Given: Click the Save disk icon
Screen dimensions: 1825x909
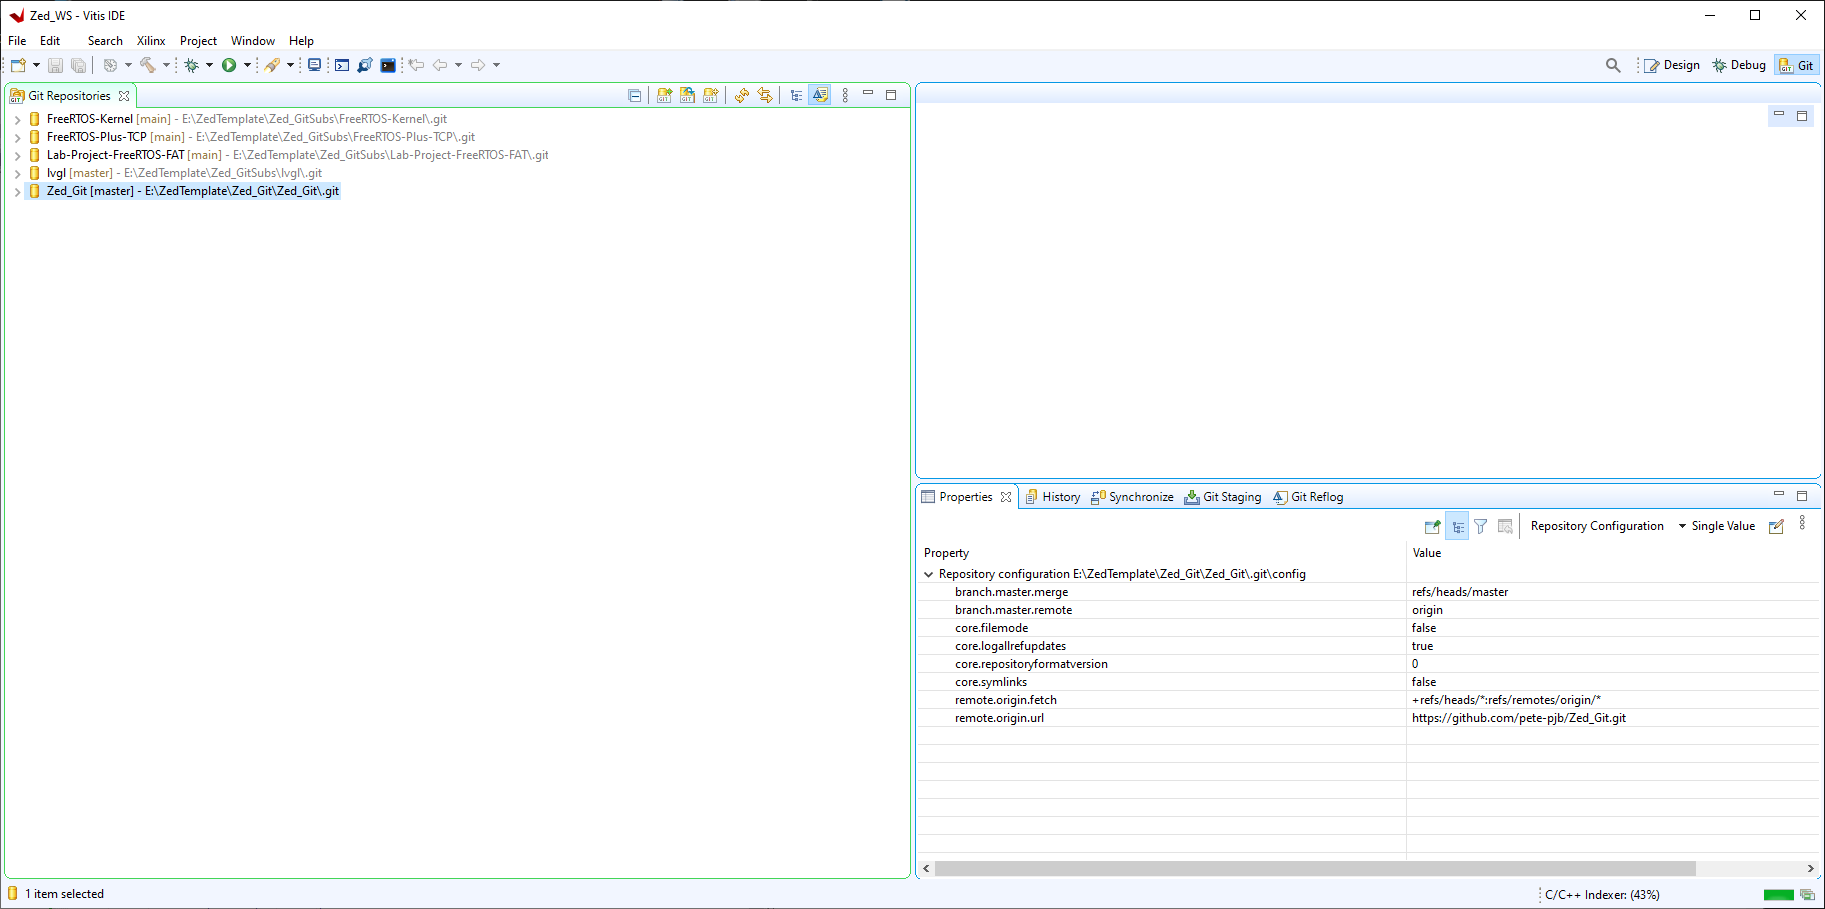Looking at the screenshot, I should pos(55,65).
